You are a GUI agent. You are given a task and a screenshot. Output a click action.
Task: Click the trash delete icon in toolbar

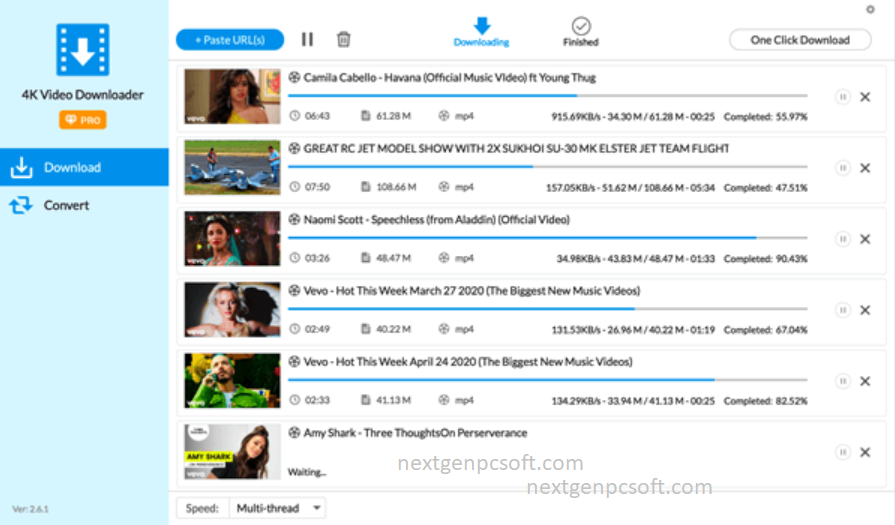[x=344, y=39]
